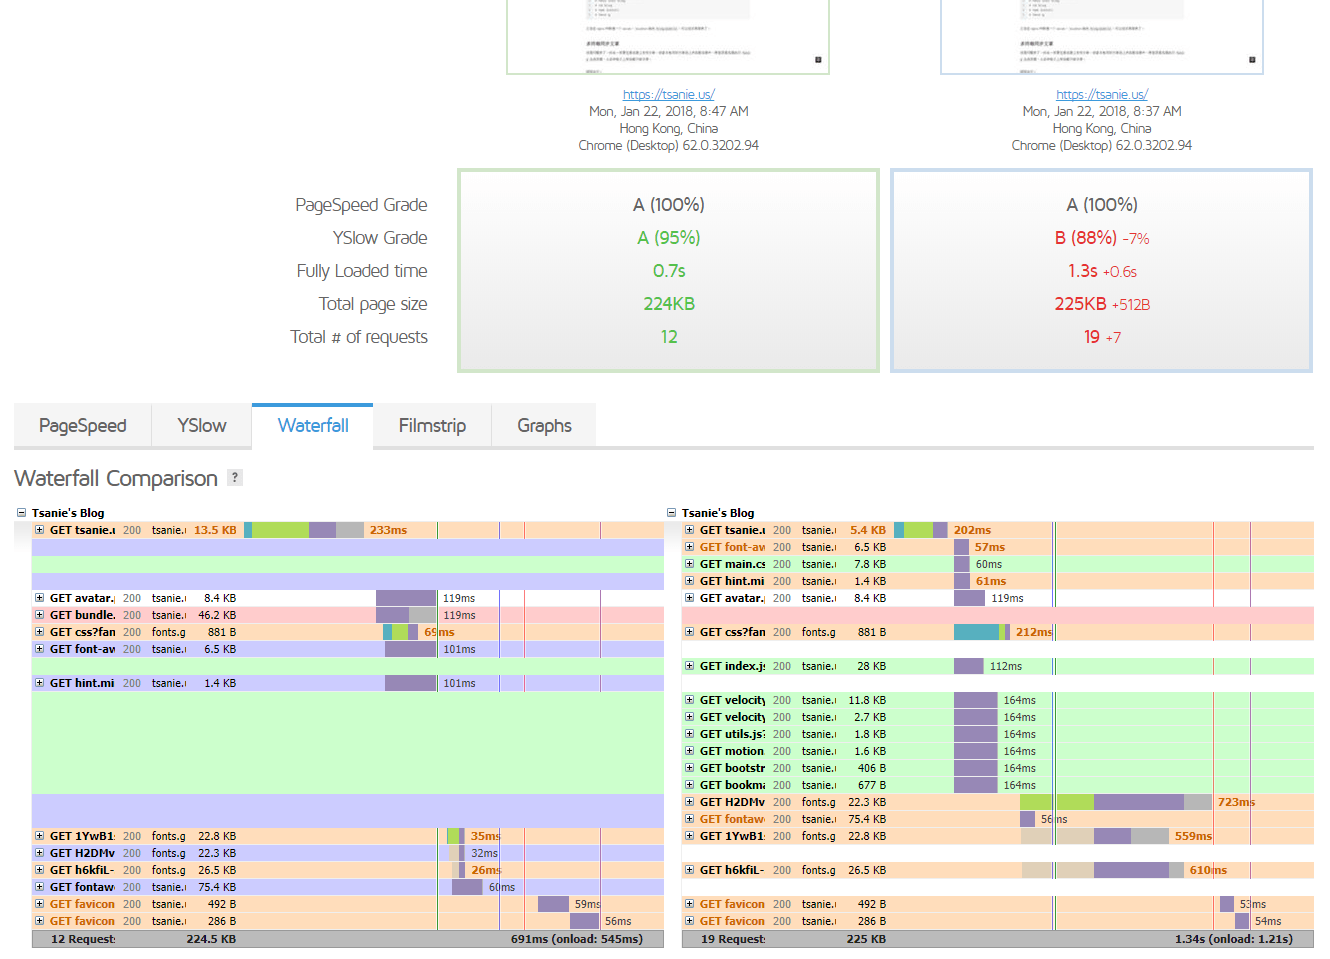The width and height of the screenshot is (1330, 959).
Task: Click the 75.4 KB size in the 19-request waterfall
Action: coord(867,819)
